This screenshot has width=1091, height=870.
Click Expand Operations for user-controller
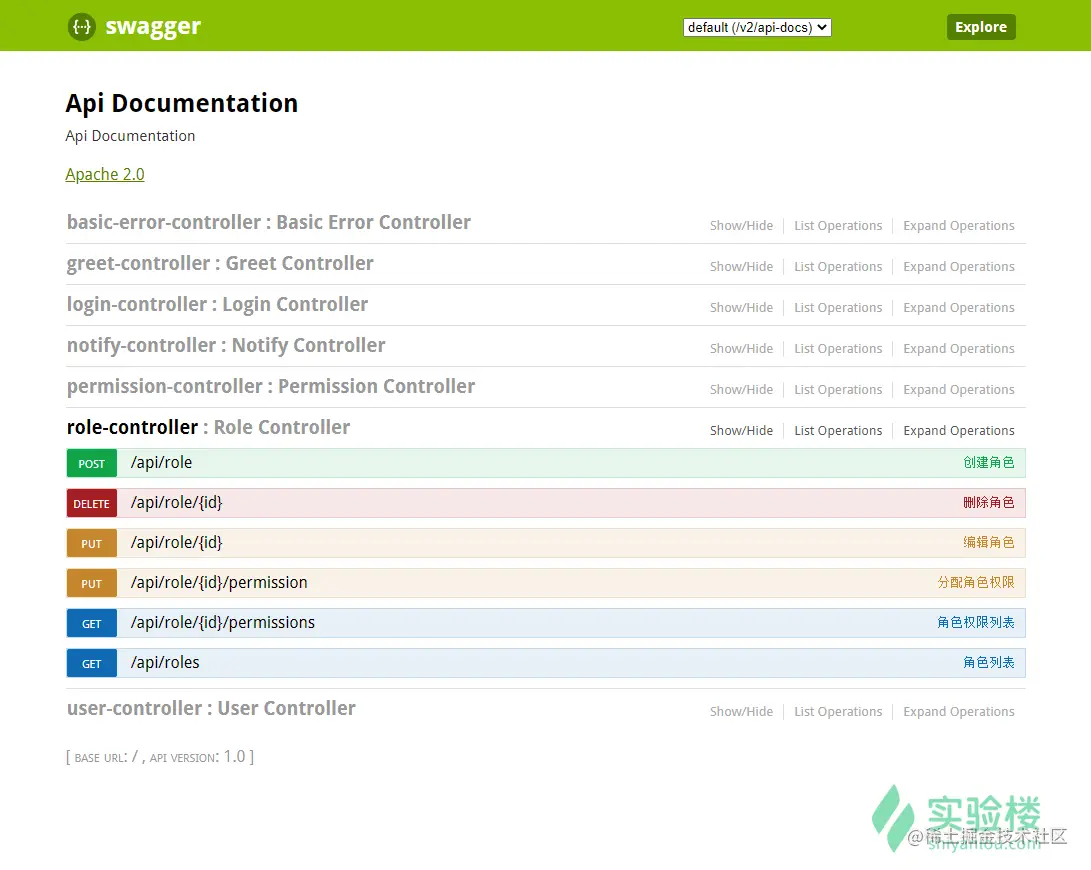[959, 712]
